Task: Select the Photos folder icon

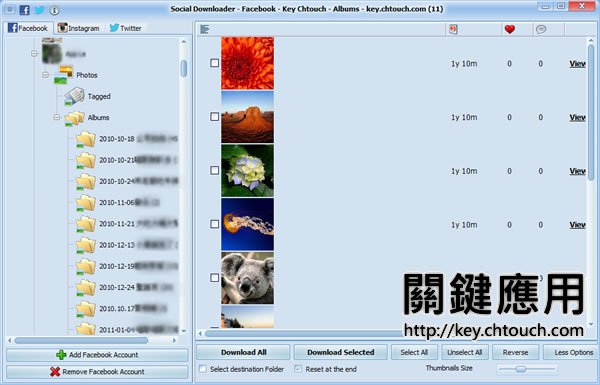Action: coord(63,75)
